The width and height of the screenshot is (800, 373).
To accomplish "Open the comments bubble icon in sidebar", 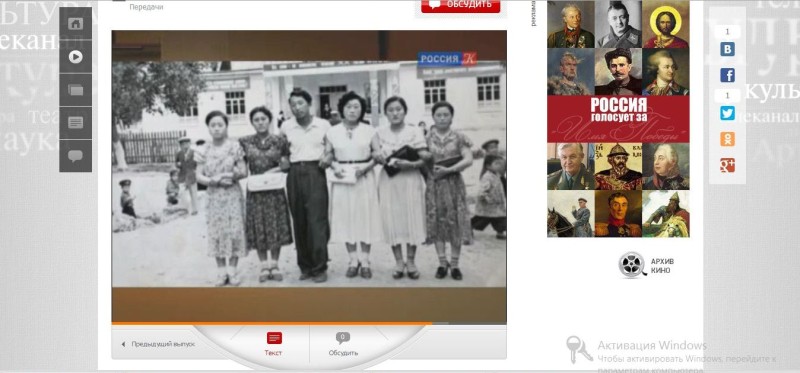I will tap(76, 156).
